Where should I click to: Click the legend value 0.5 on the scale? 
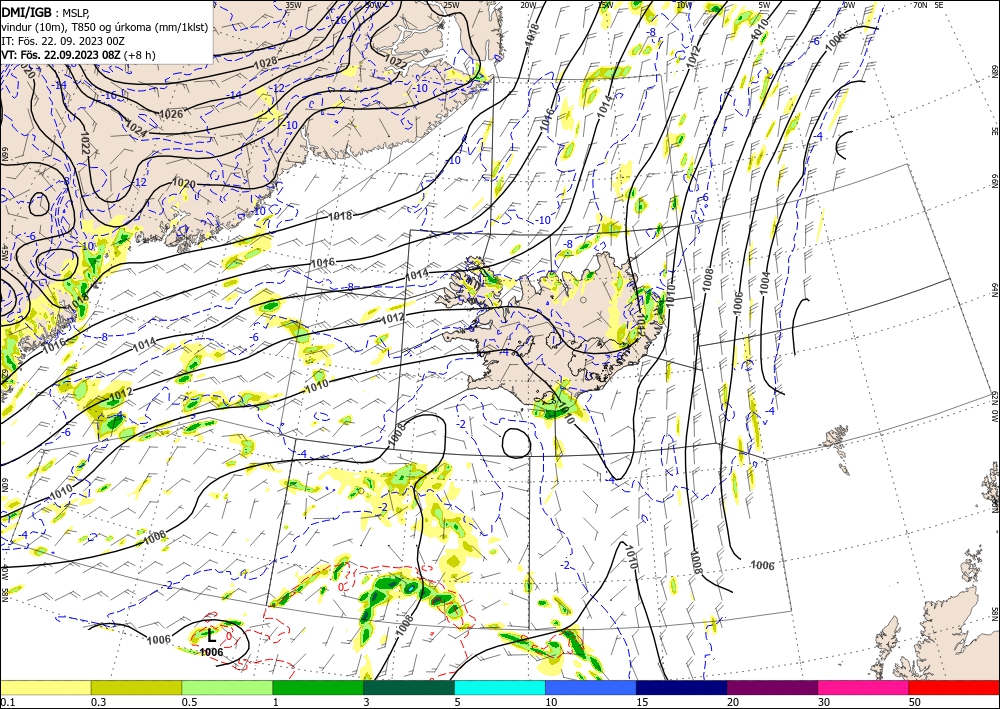(x=189, y=702)
